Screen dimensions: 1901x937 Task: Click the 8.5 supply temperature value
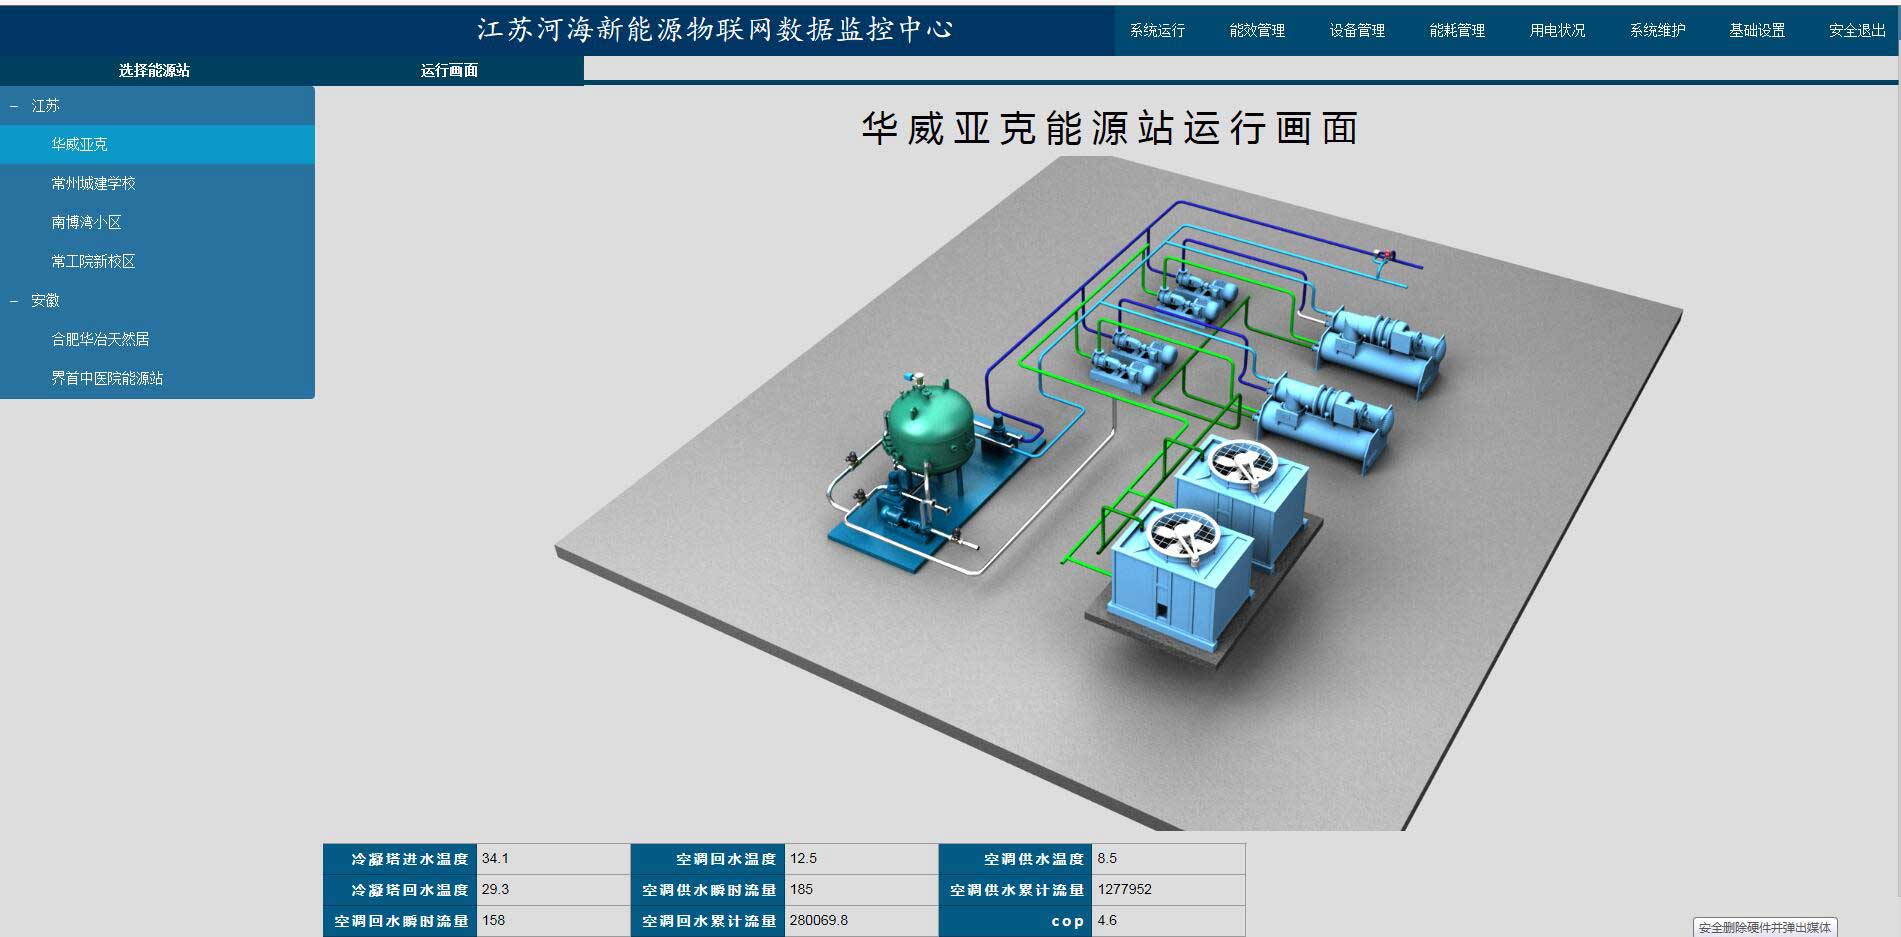pos(1107,858)
